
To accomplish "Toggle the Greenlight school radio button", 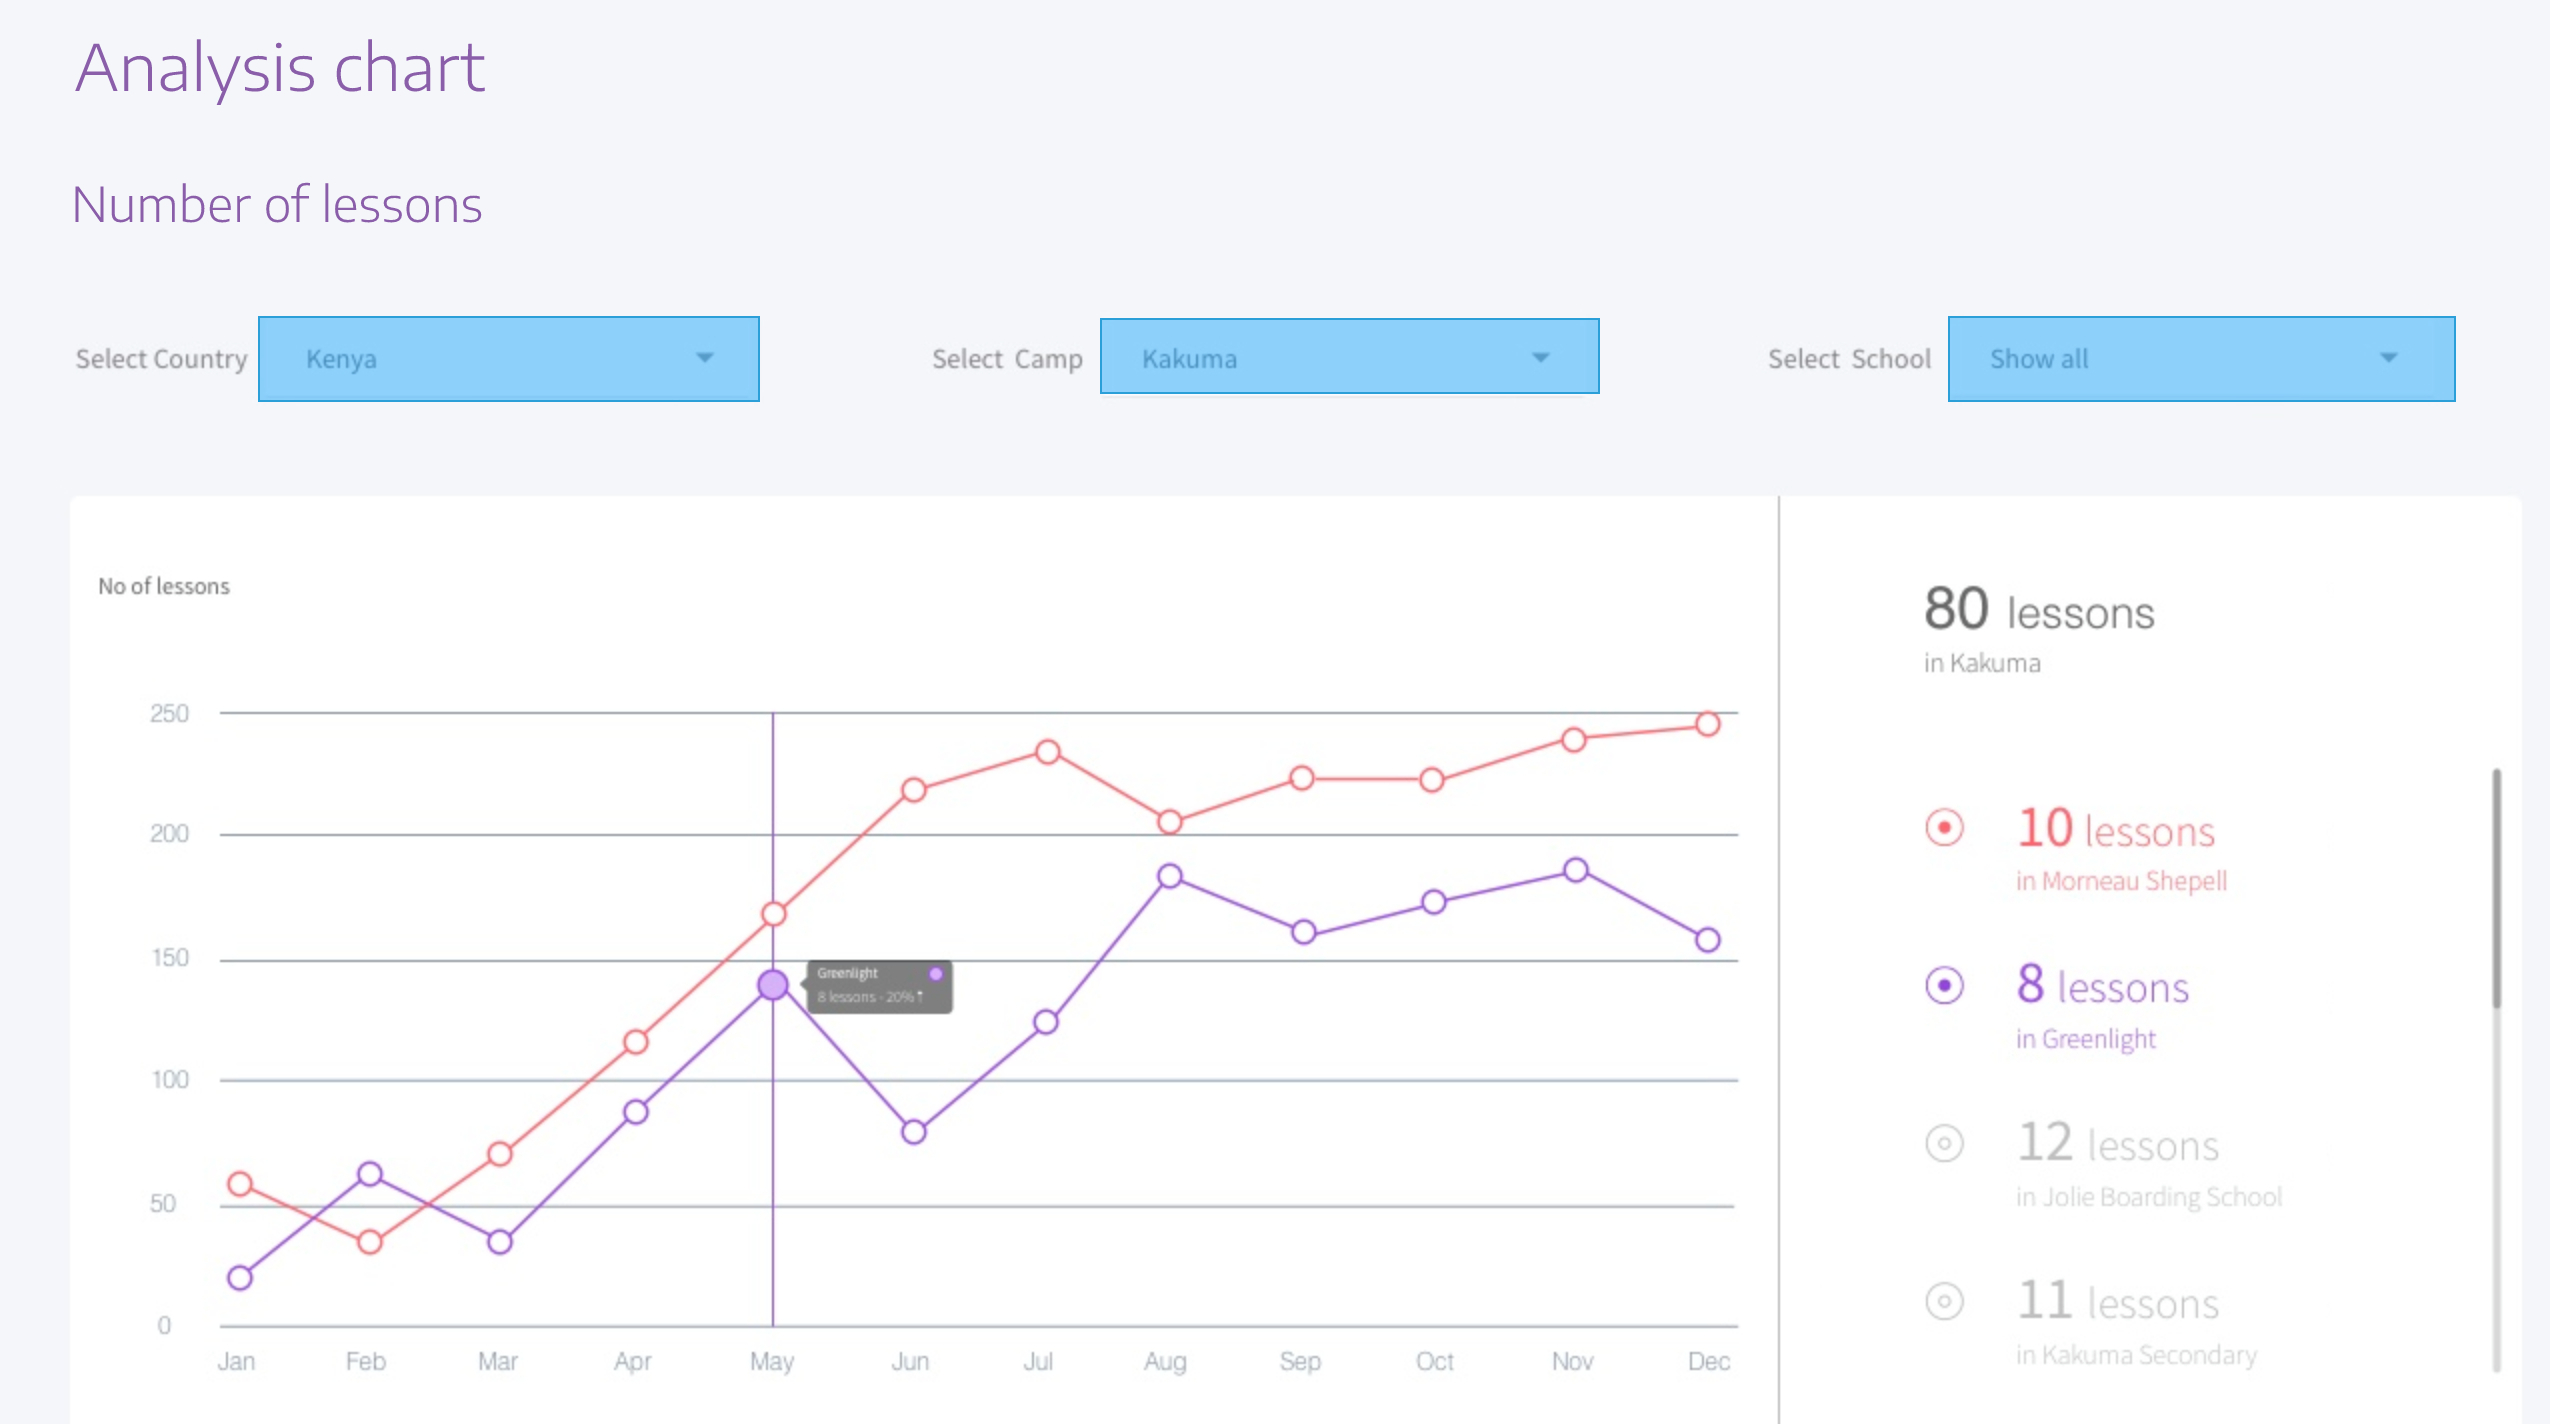I will [x=1944, y=986].
